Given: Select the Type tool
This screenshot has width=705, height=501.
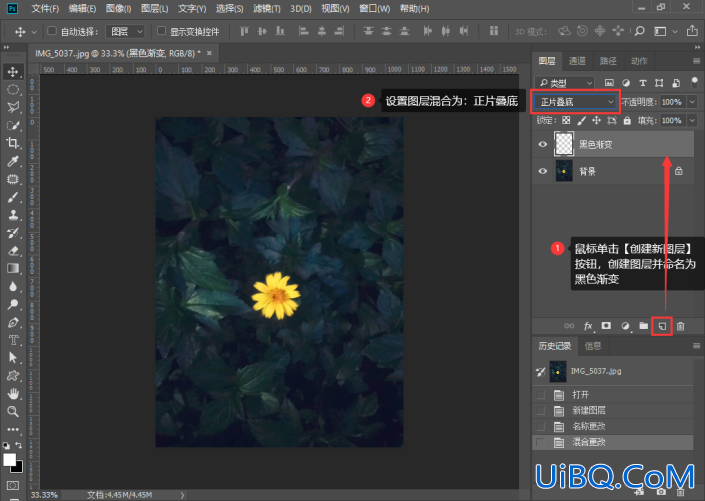Looking at the screenshot, I should pos(13,340).
